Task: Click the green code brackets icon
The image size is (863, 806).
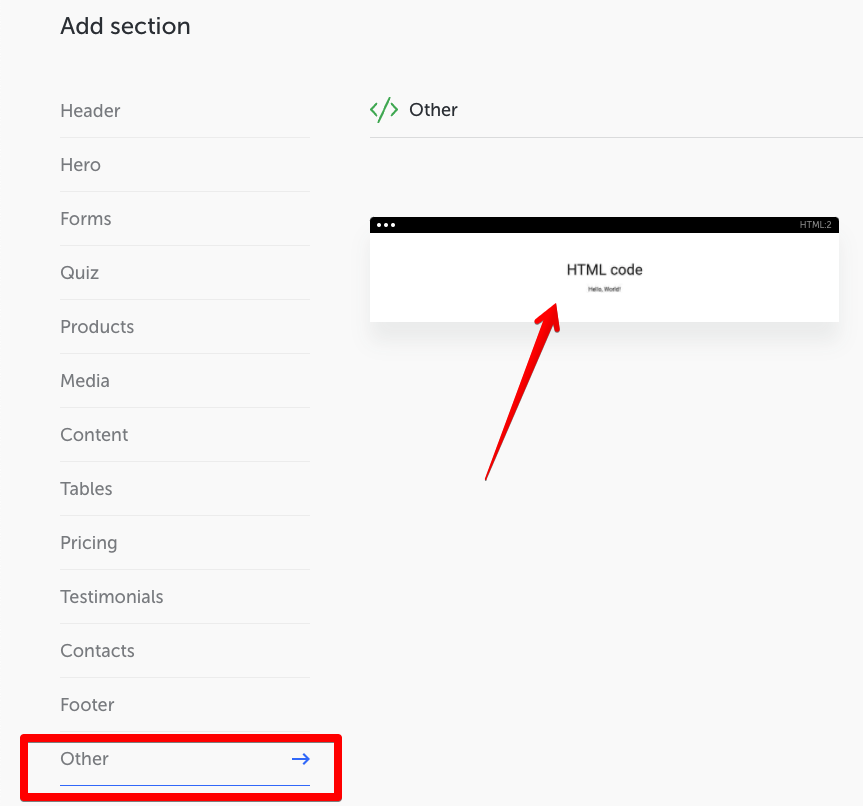Action: pyautogui.click(x=384, y=110)
